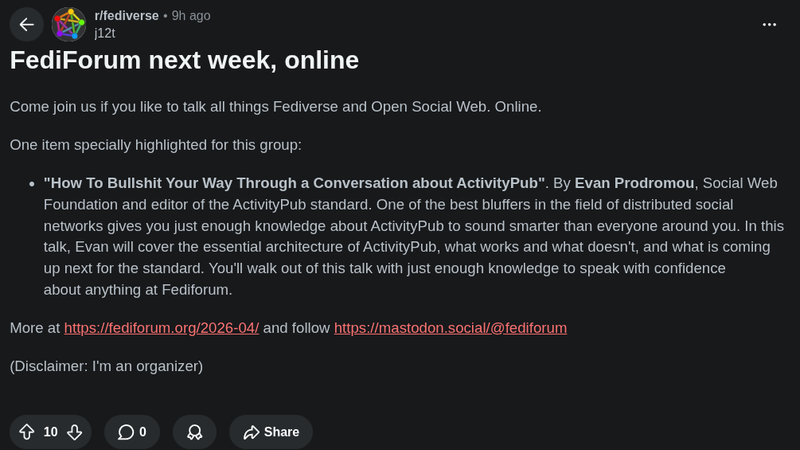Follow the mastodon.social/@fediforum link
This screenshot has width=800, height=450.
click(x=450, y=328)
